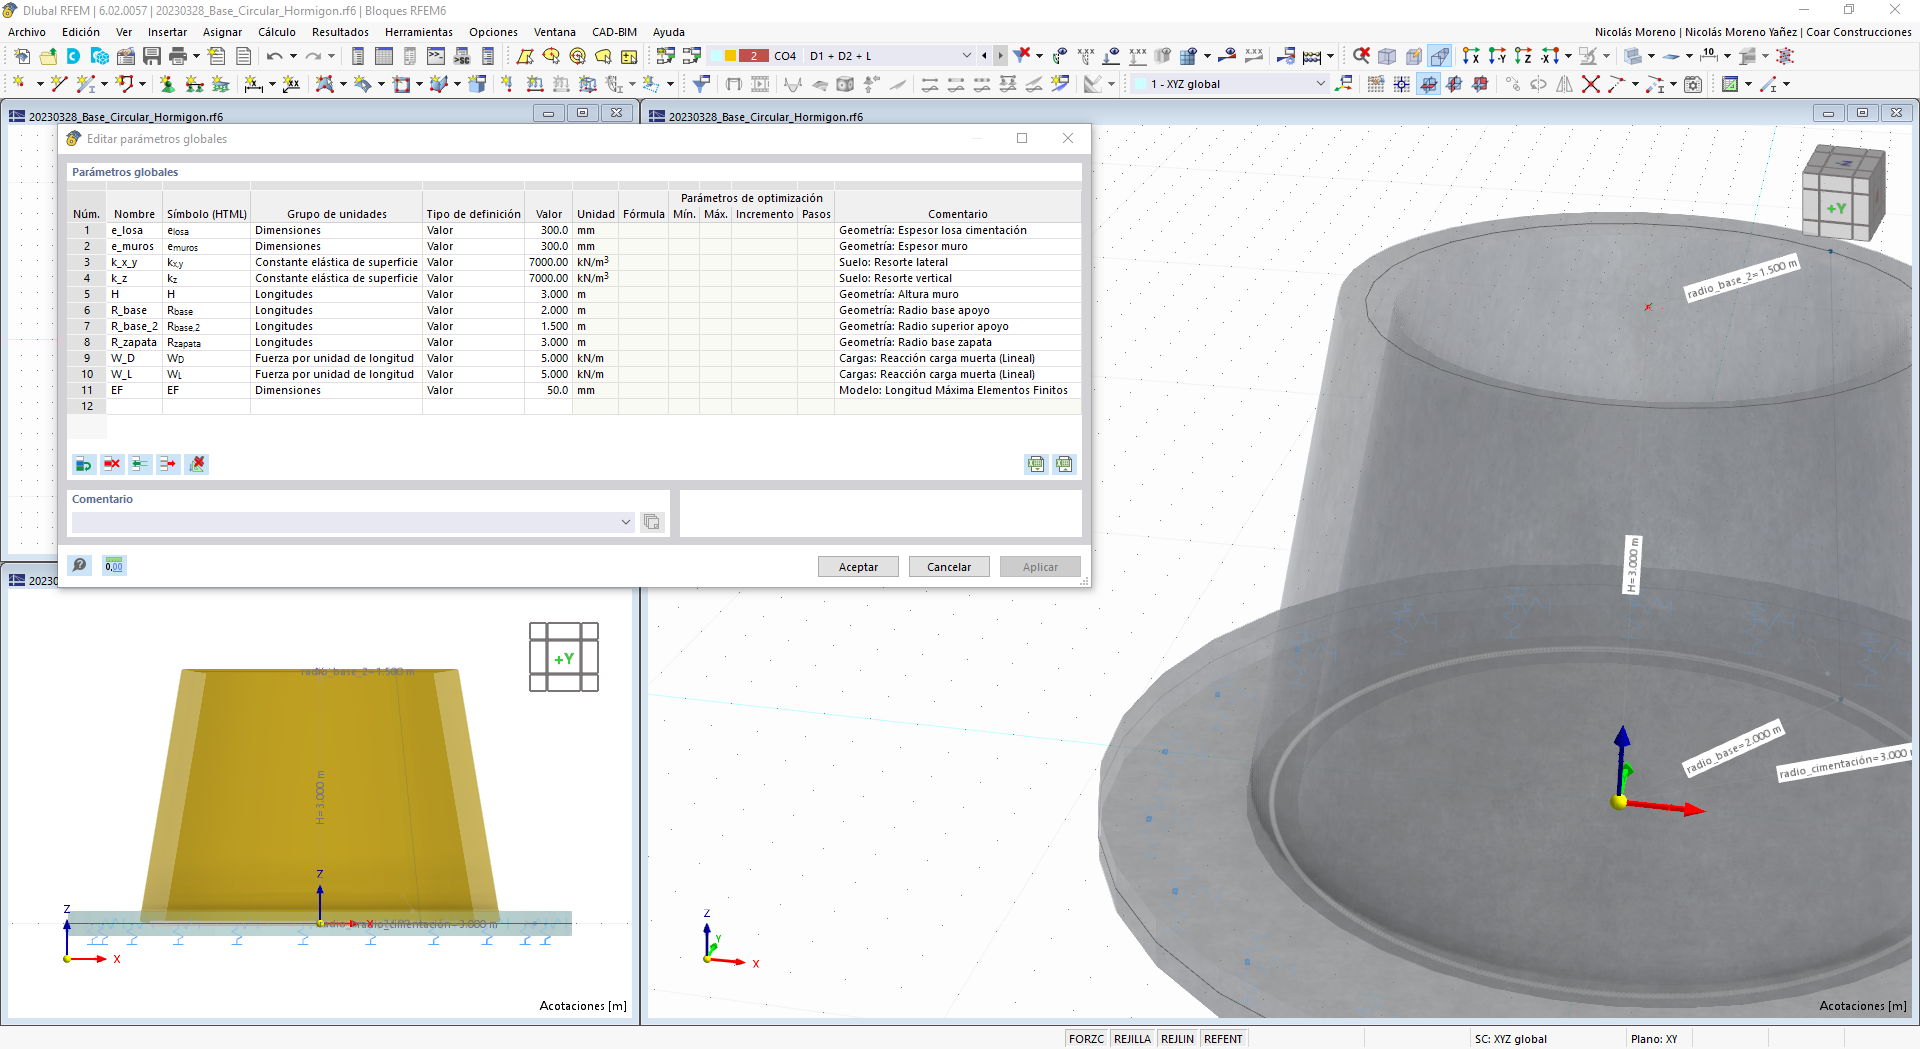This screenshot has width=1920, height=1049.
Task: Click the camera screenshot settings icon
Action: [x=1693, y=84]
